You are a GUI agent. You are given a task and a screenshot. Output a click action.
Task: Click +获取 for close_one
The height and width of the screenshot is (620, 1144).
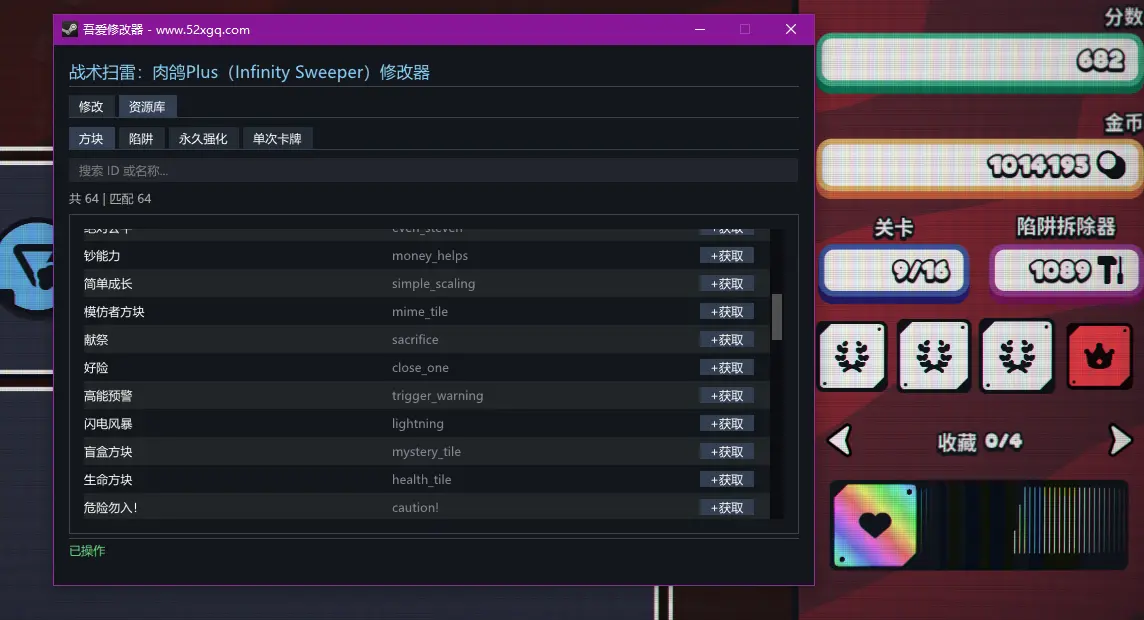pos(727,368)
